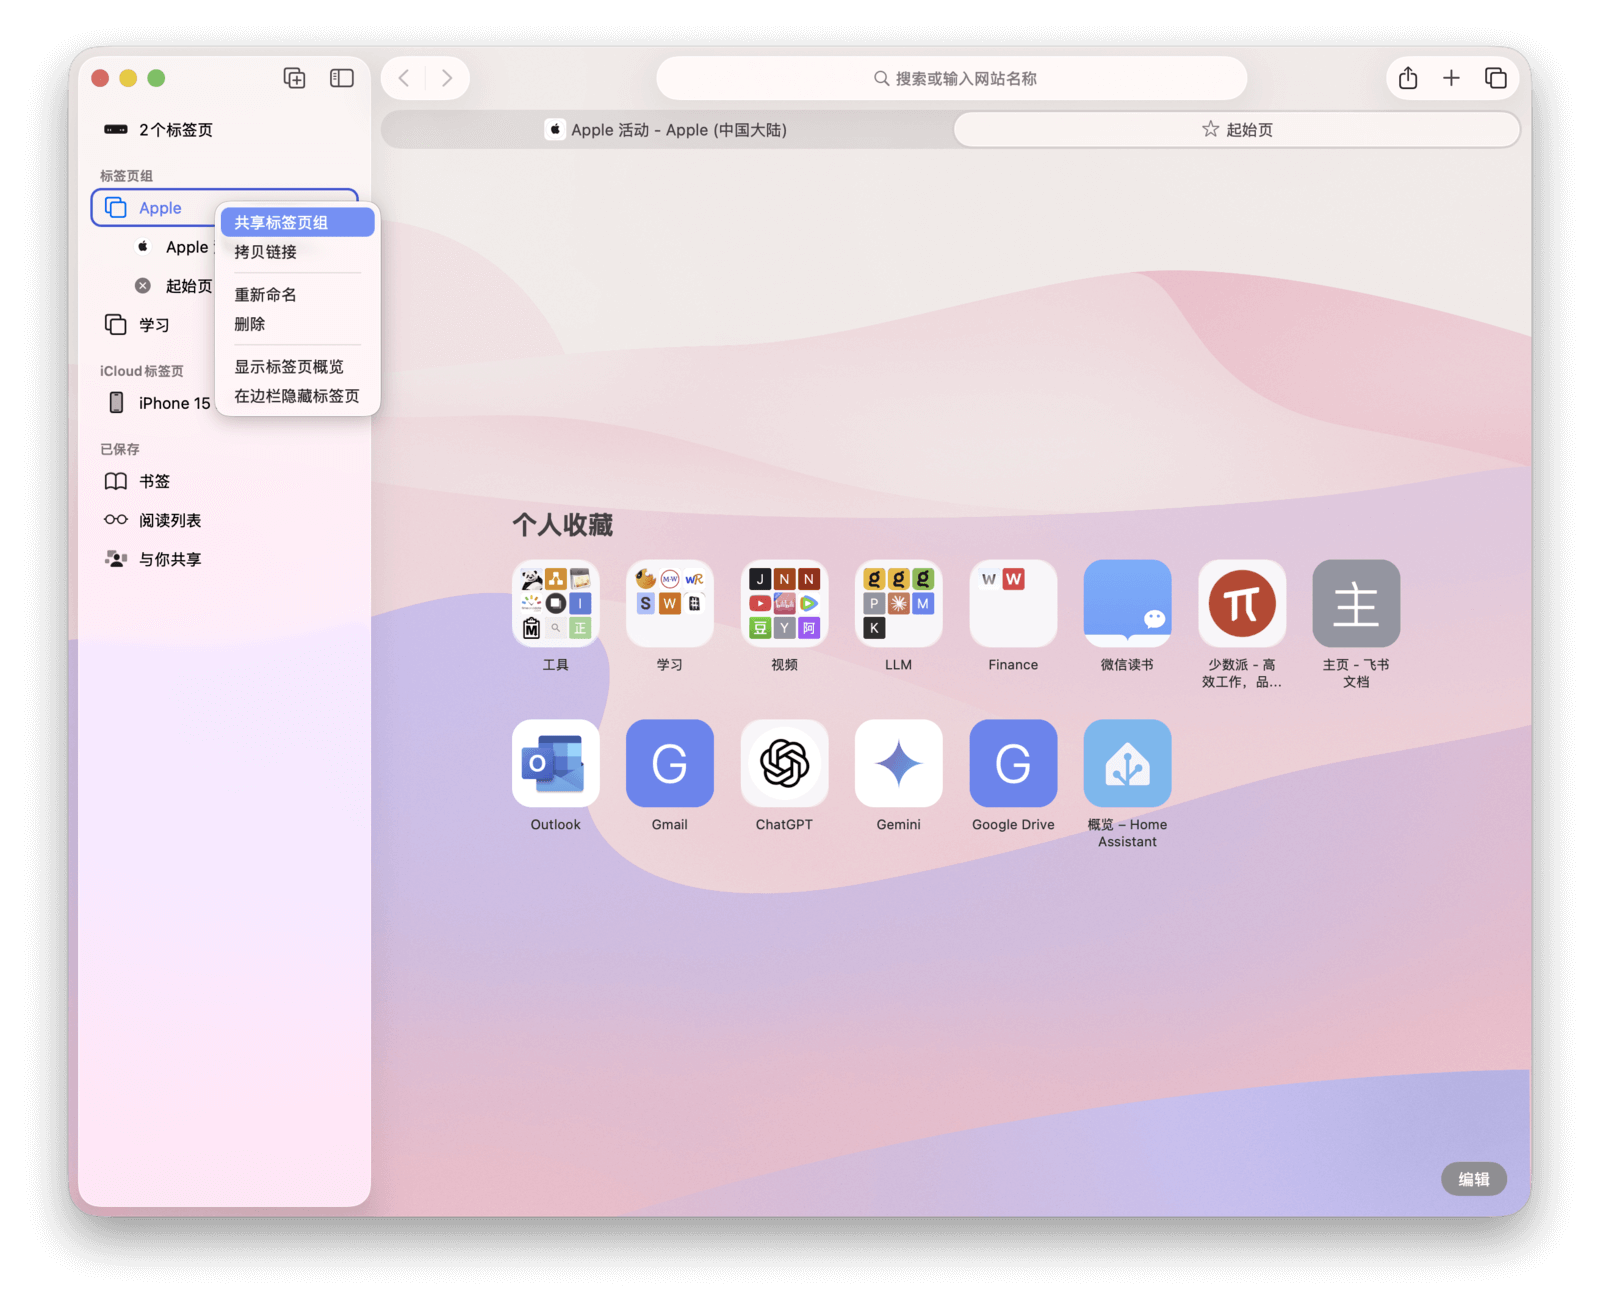Toggle the sidebar visibility button

(342, 78)
